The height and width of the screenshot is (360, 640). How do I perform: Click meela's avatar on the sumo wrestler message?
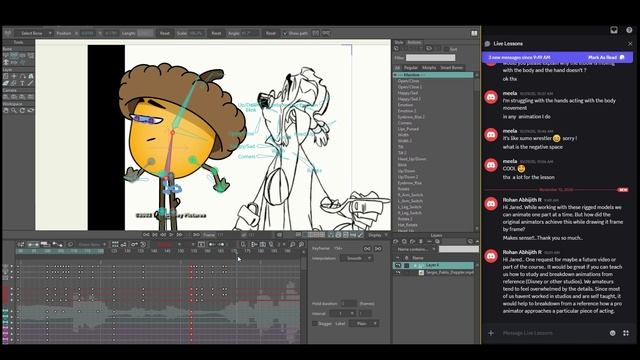(491, 135)
